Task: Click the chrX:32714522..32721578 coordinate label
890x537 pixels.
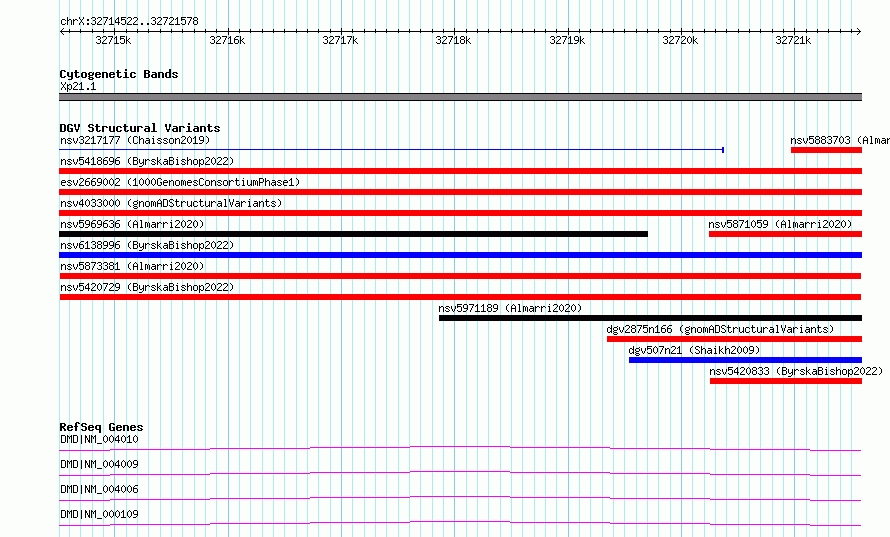Action: click(129, 22)
